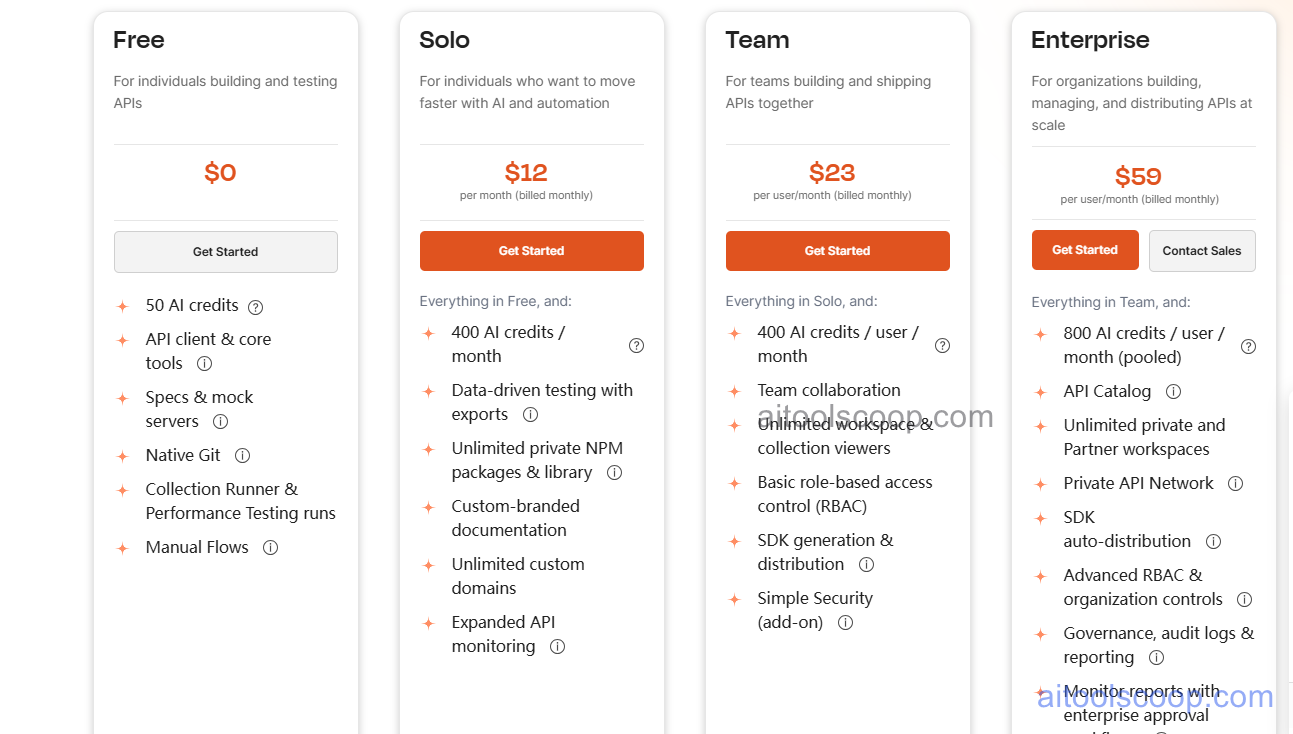Click Get Started on the Enterprise plan
This screenshot has height=734, width=1293.
(x=1085, y=250)
